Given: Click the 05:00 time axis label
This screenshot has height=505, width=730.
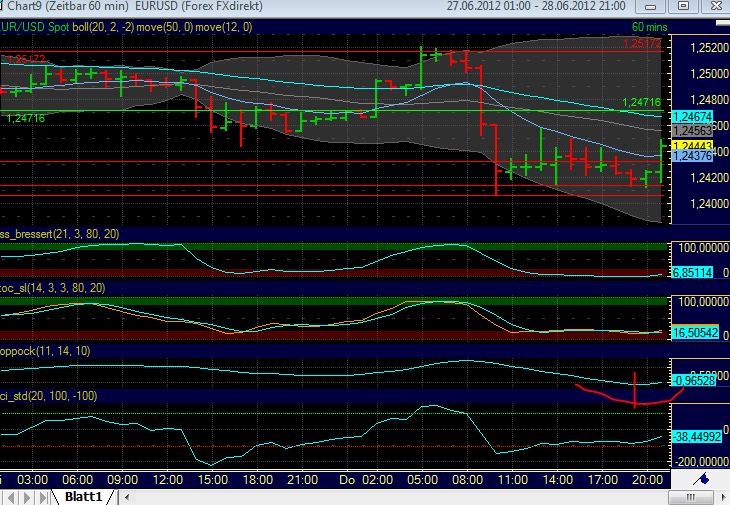Looking at the screenshot, I should [422, 480].
